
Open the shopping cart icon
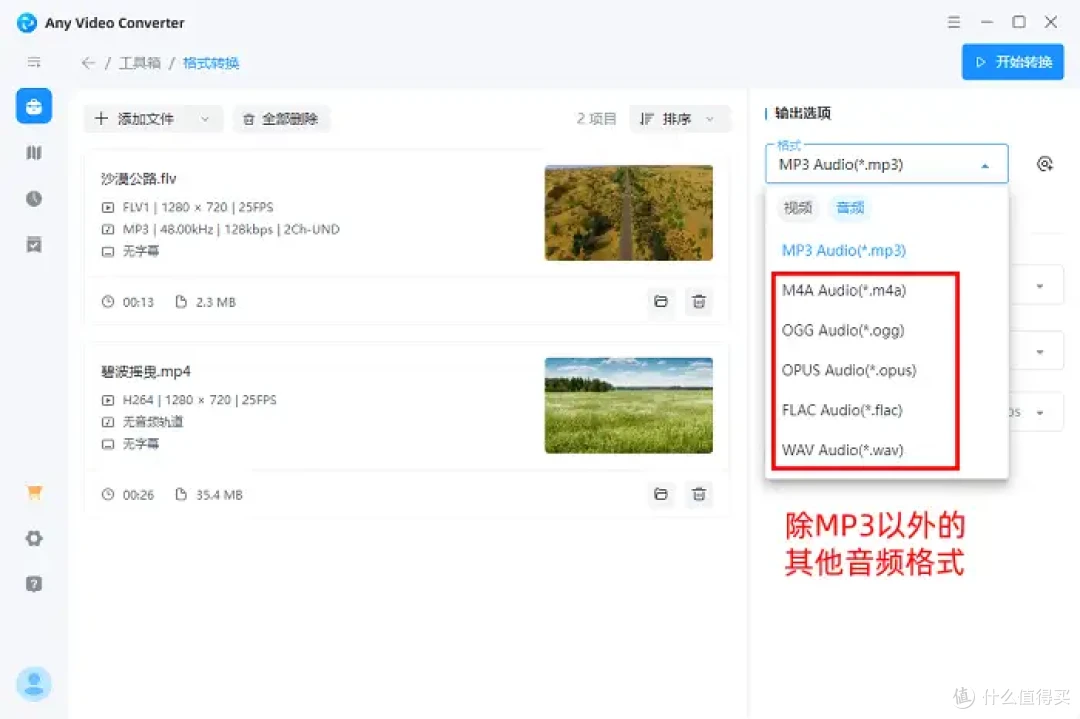click(x=34, y=492)
